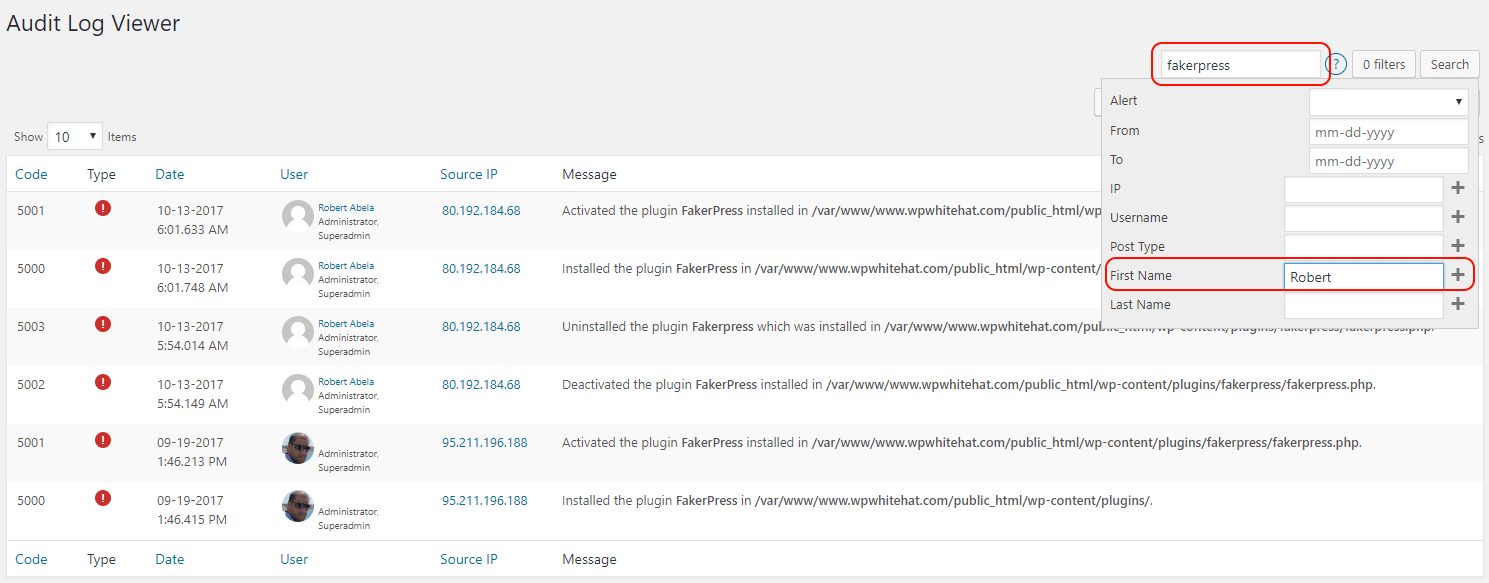Open Robert Abela link in 6:01.748 row

(x=346, y=266)
